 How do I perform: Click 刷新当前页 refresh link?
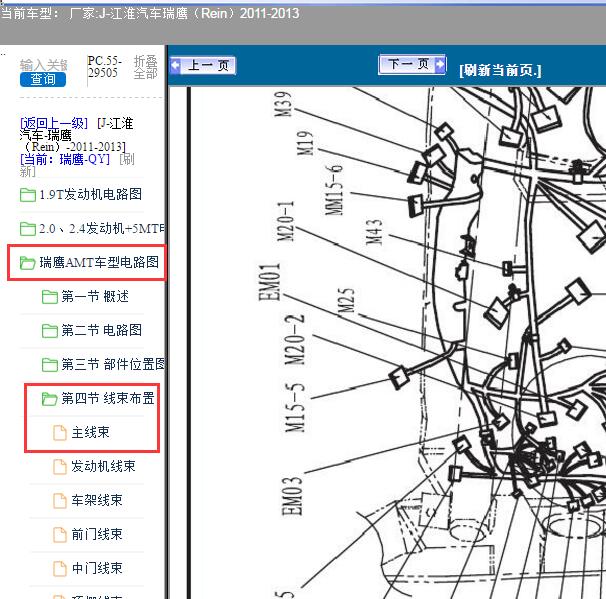tap(500, 70)
